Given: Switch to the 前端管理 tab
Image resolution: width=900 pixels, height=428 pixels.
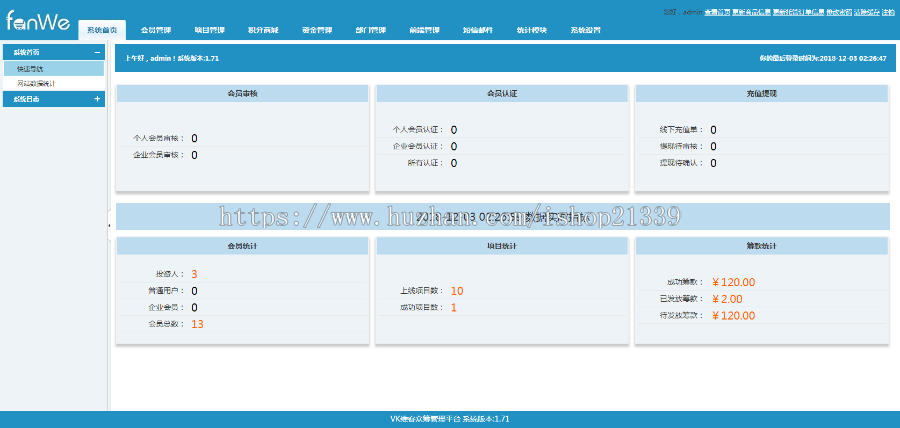Looking at the screenshot, I should point(425,30).
